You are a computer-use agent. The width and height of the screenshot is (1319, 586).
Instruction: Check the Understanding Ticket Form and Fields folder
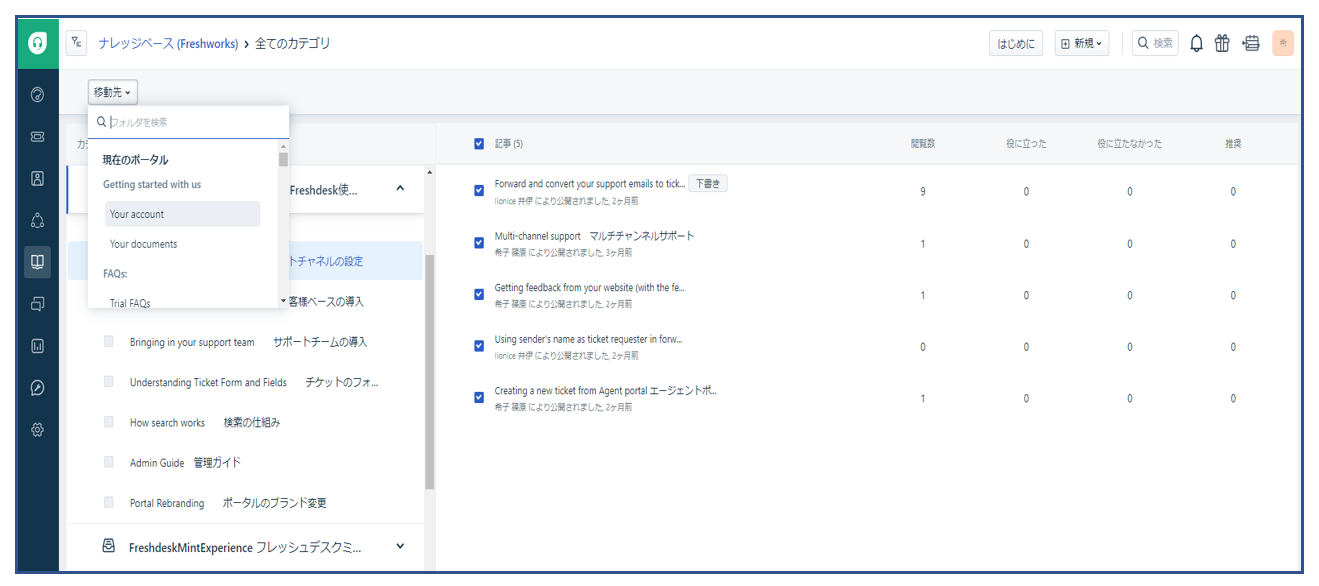(x=109, y=382)
